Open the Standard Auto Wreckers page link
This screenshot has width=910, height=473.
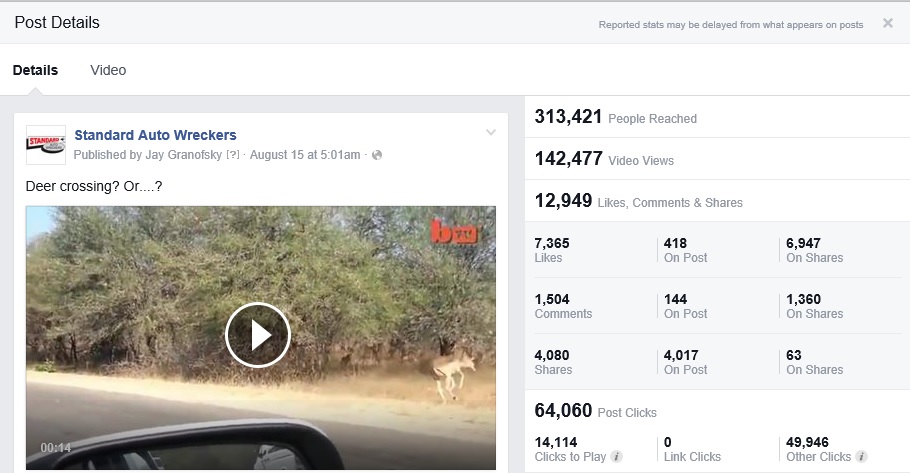tap(155, 135)
